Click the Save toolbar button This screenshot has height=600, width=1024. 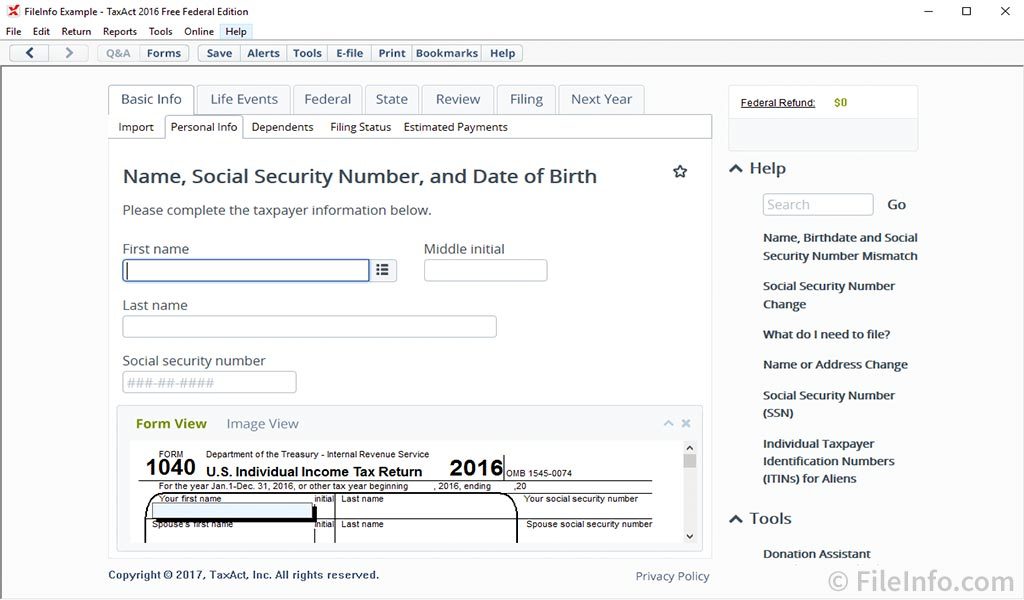pos(219,53)
